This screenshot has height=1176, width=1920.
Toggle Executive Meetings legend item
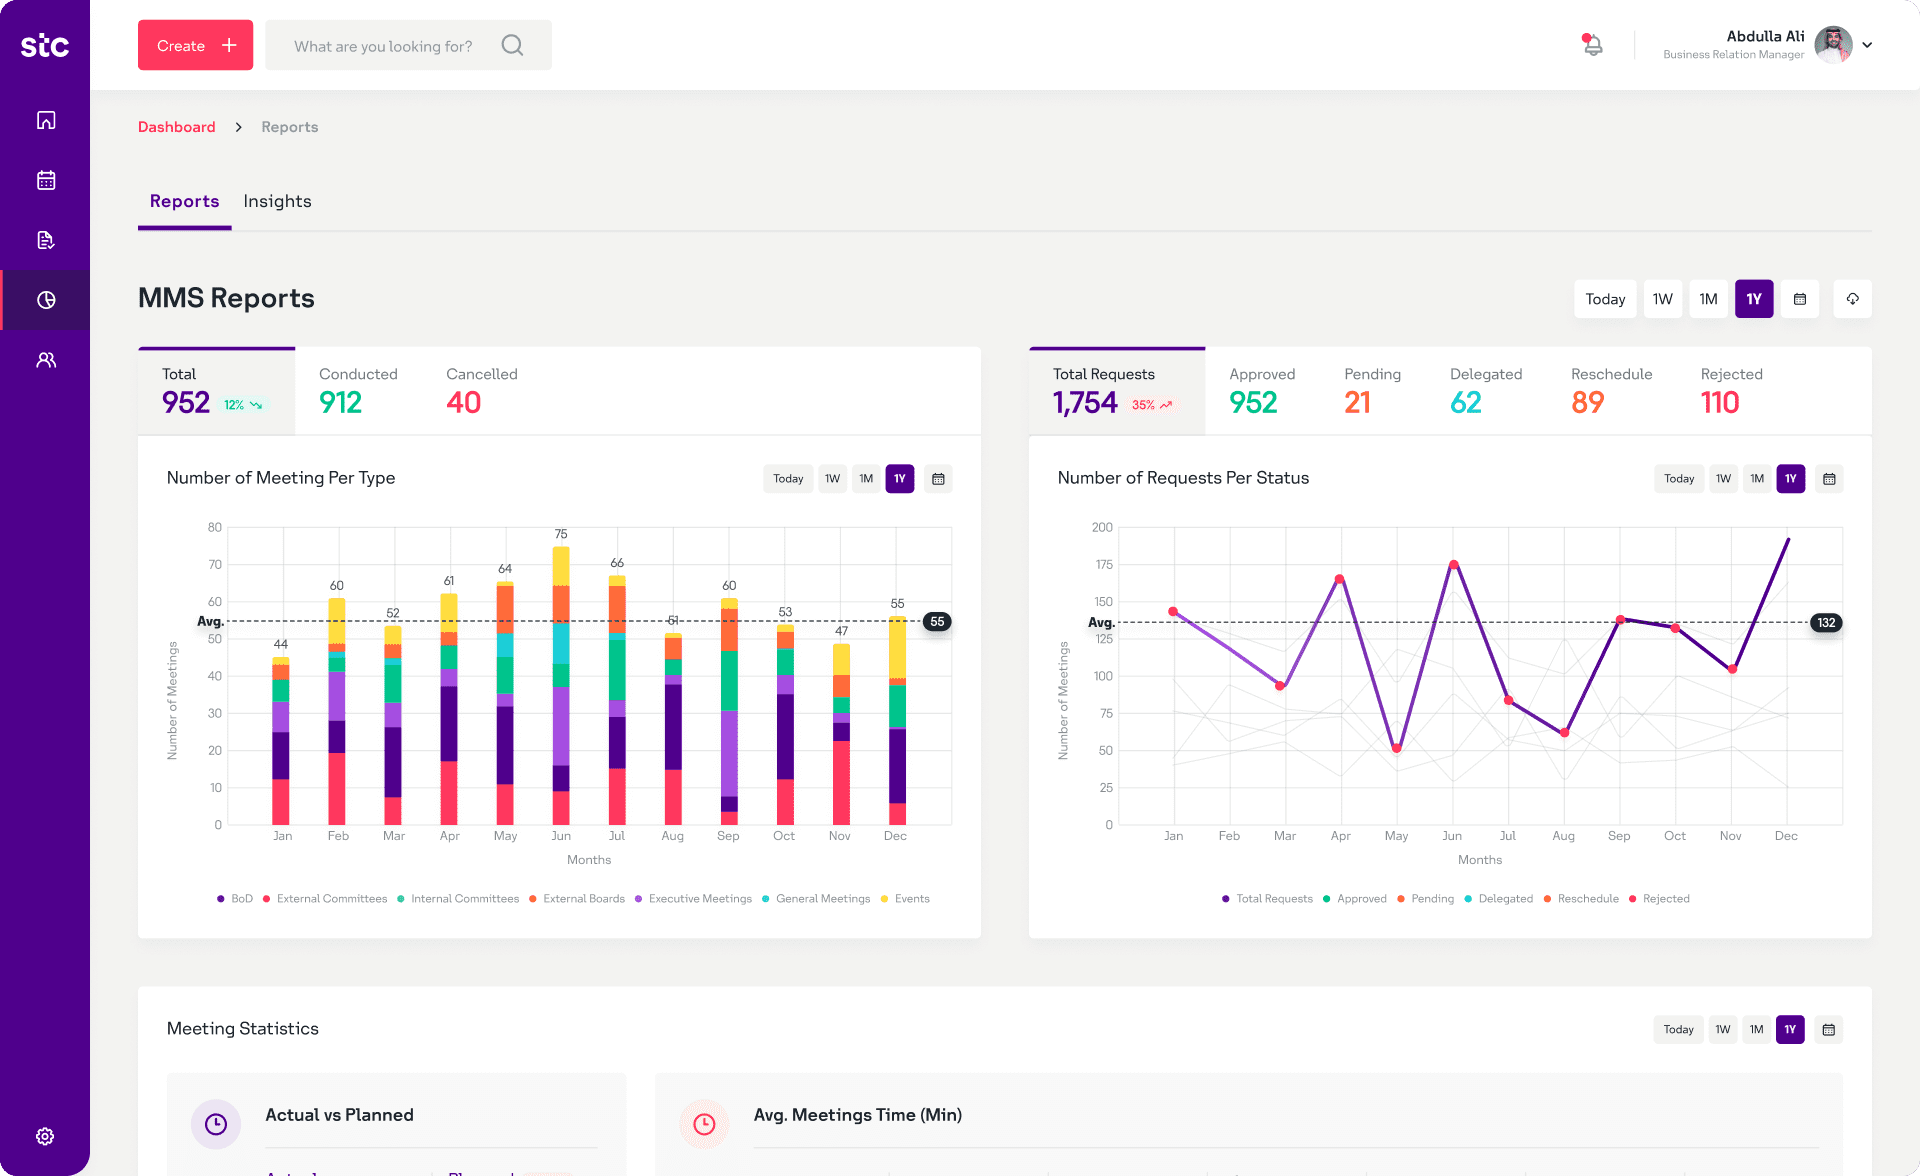[x=693, y=899]
